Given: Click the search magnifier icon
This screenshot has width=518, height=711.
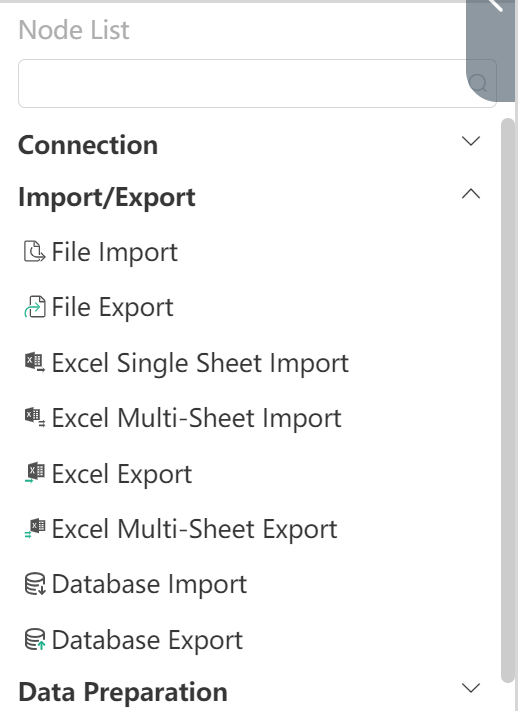Looking at the screenshot, I should tap(478, 83).
